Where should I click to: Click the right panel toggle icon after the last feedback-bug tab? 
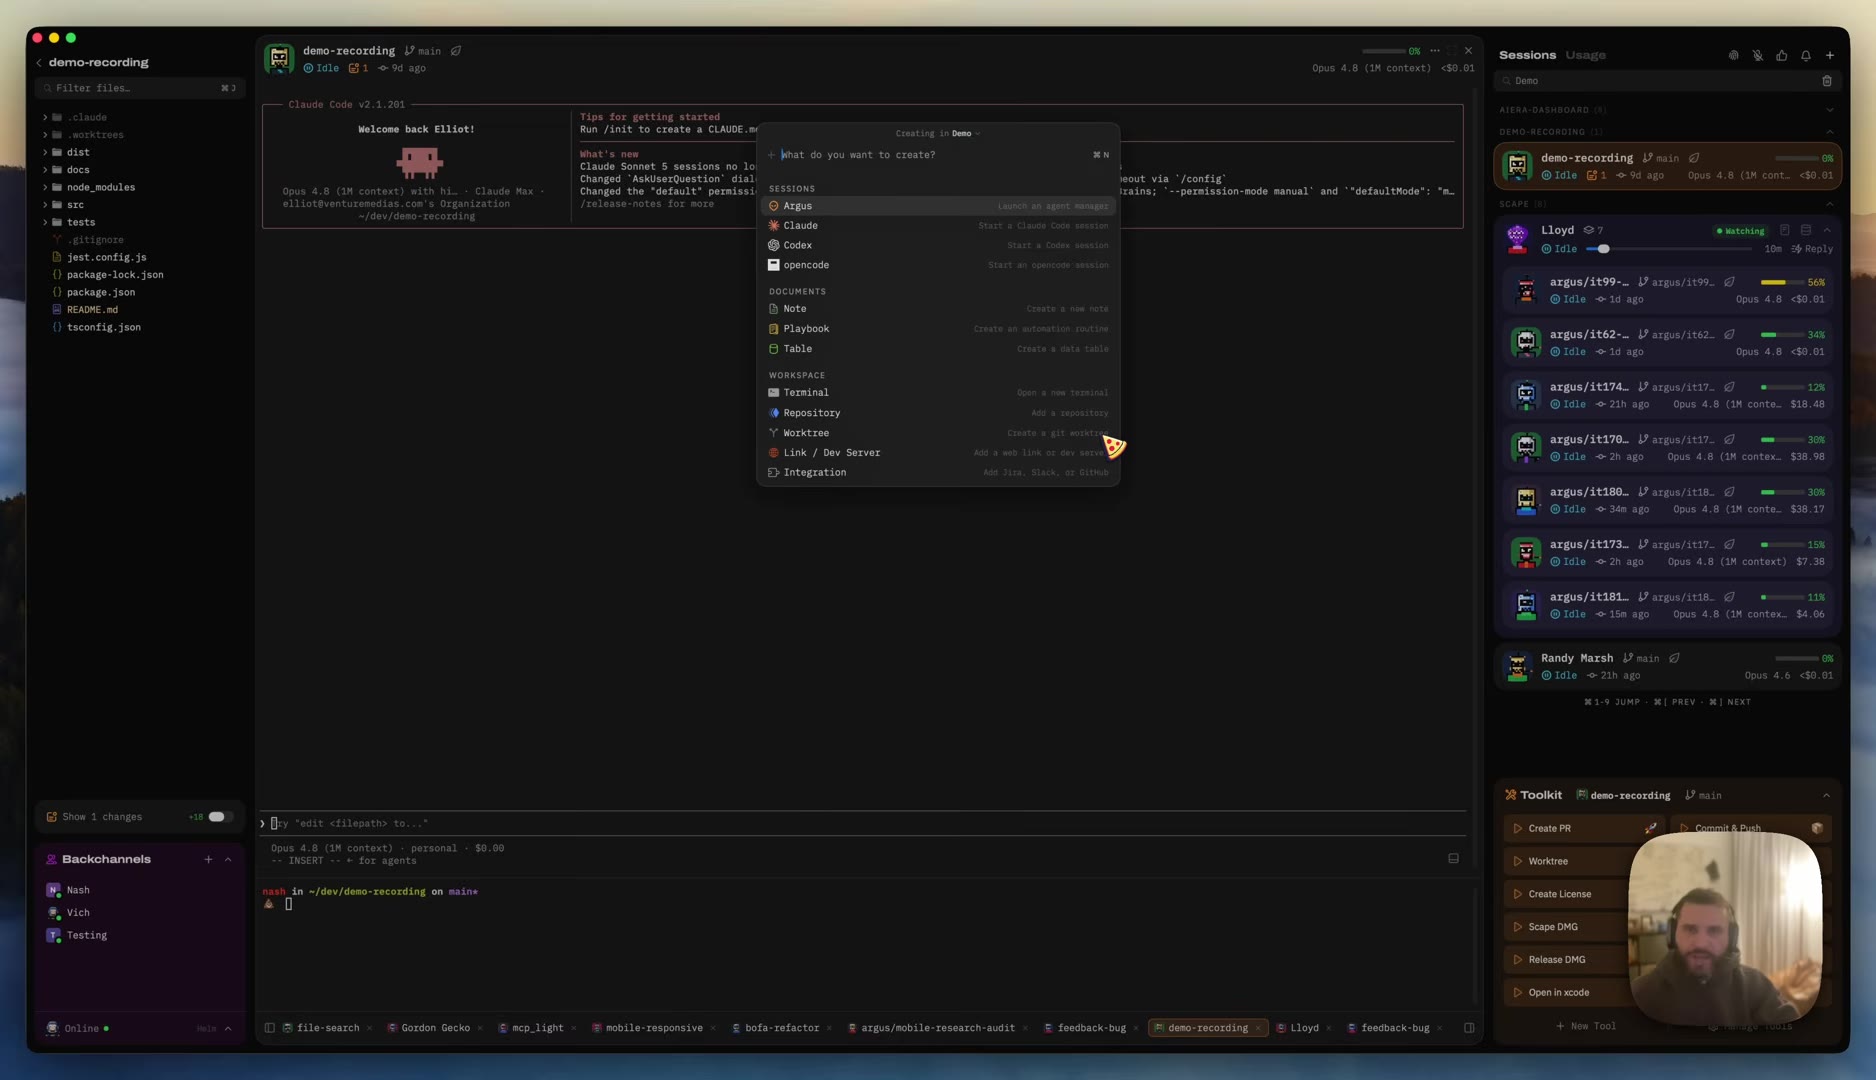point(1469,1028)
